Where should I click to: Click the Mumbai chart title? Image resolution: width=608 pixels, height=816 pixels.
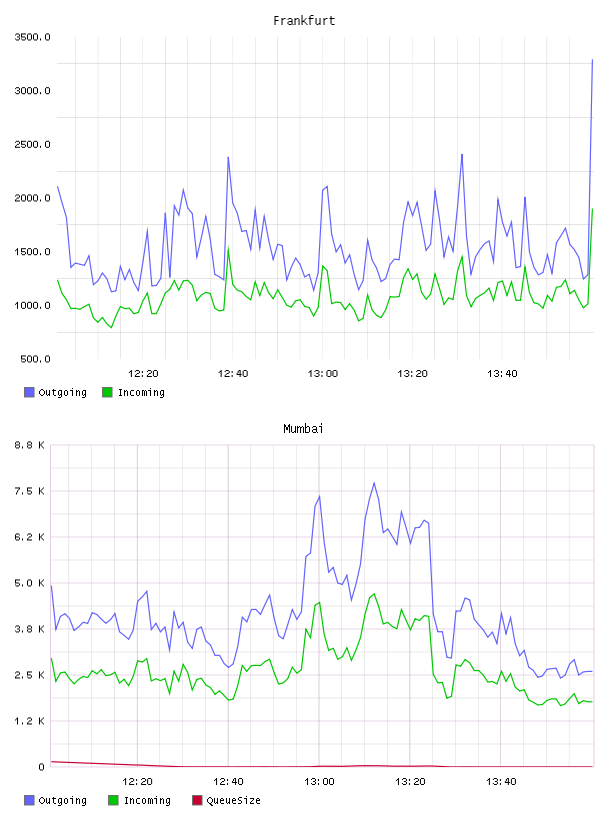[x=303, y=429]
